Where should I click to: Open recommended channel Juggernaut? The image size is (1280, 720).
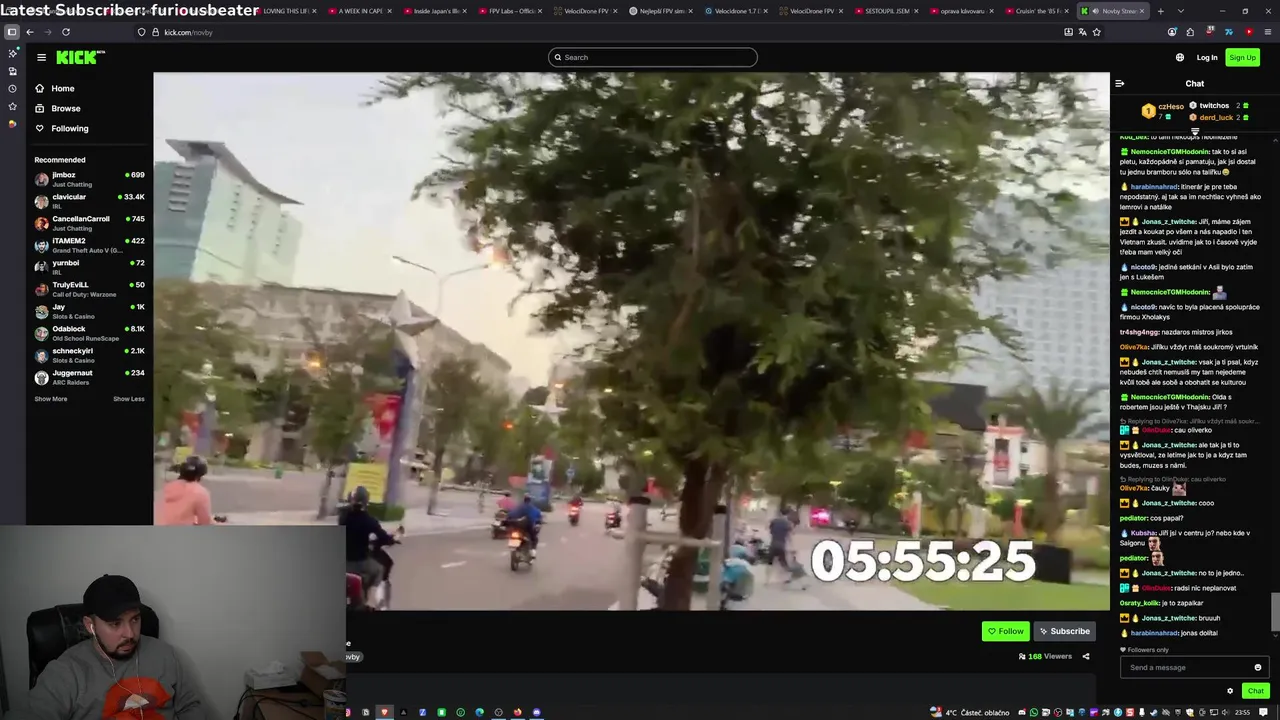point(89,377)
